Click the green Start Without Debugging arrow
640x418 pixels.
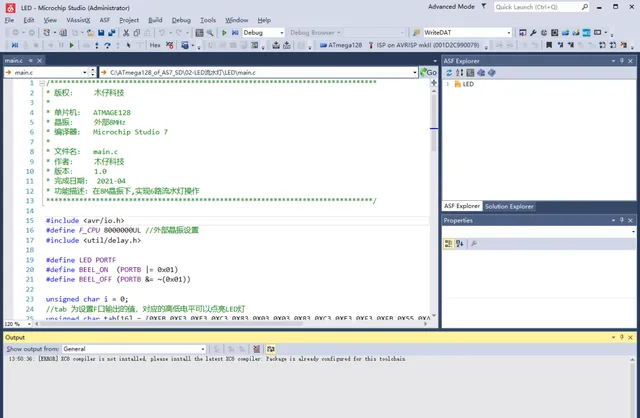224,33
